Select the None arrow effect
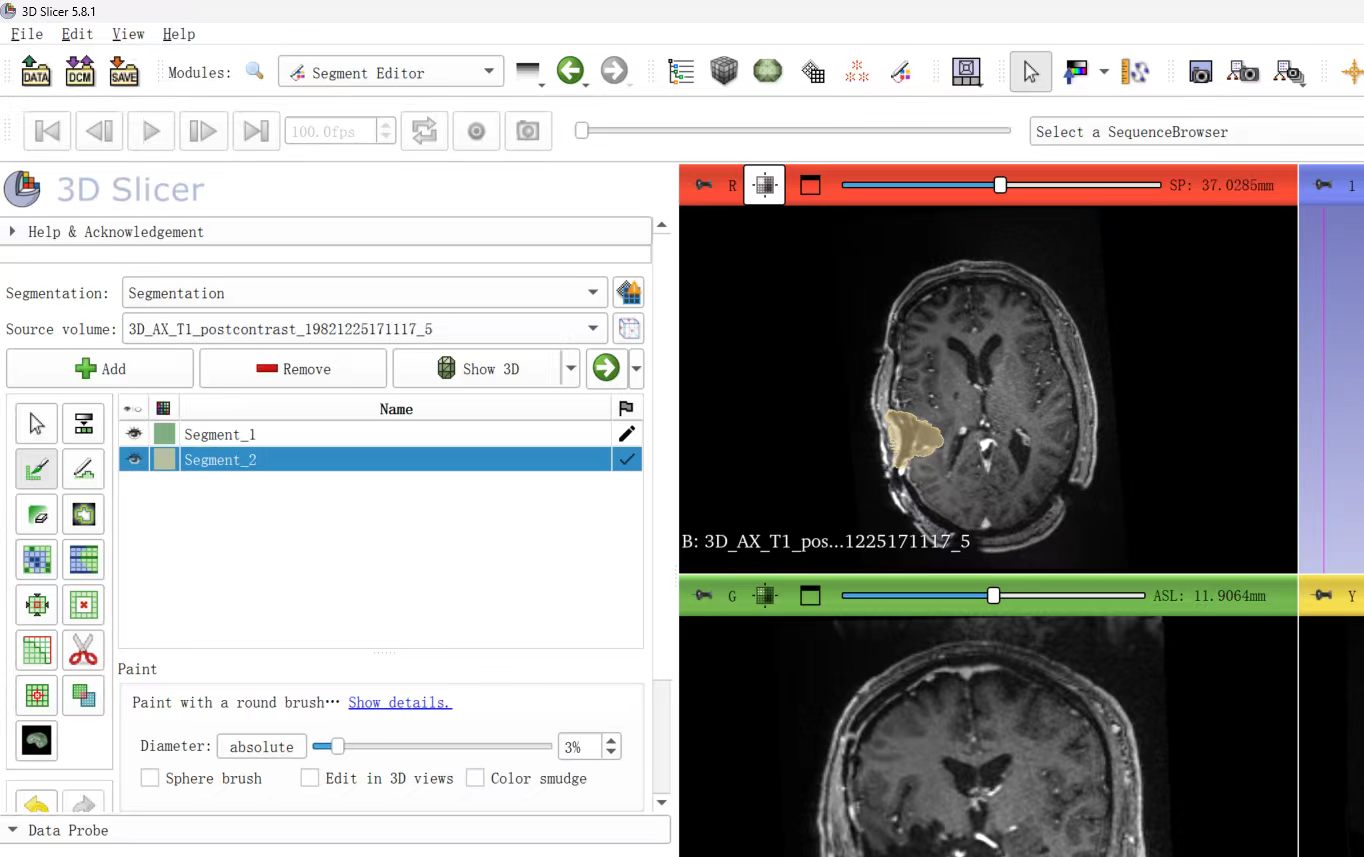Viewport: 1364px width, 857px height. pos(37,424)
